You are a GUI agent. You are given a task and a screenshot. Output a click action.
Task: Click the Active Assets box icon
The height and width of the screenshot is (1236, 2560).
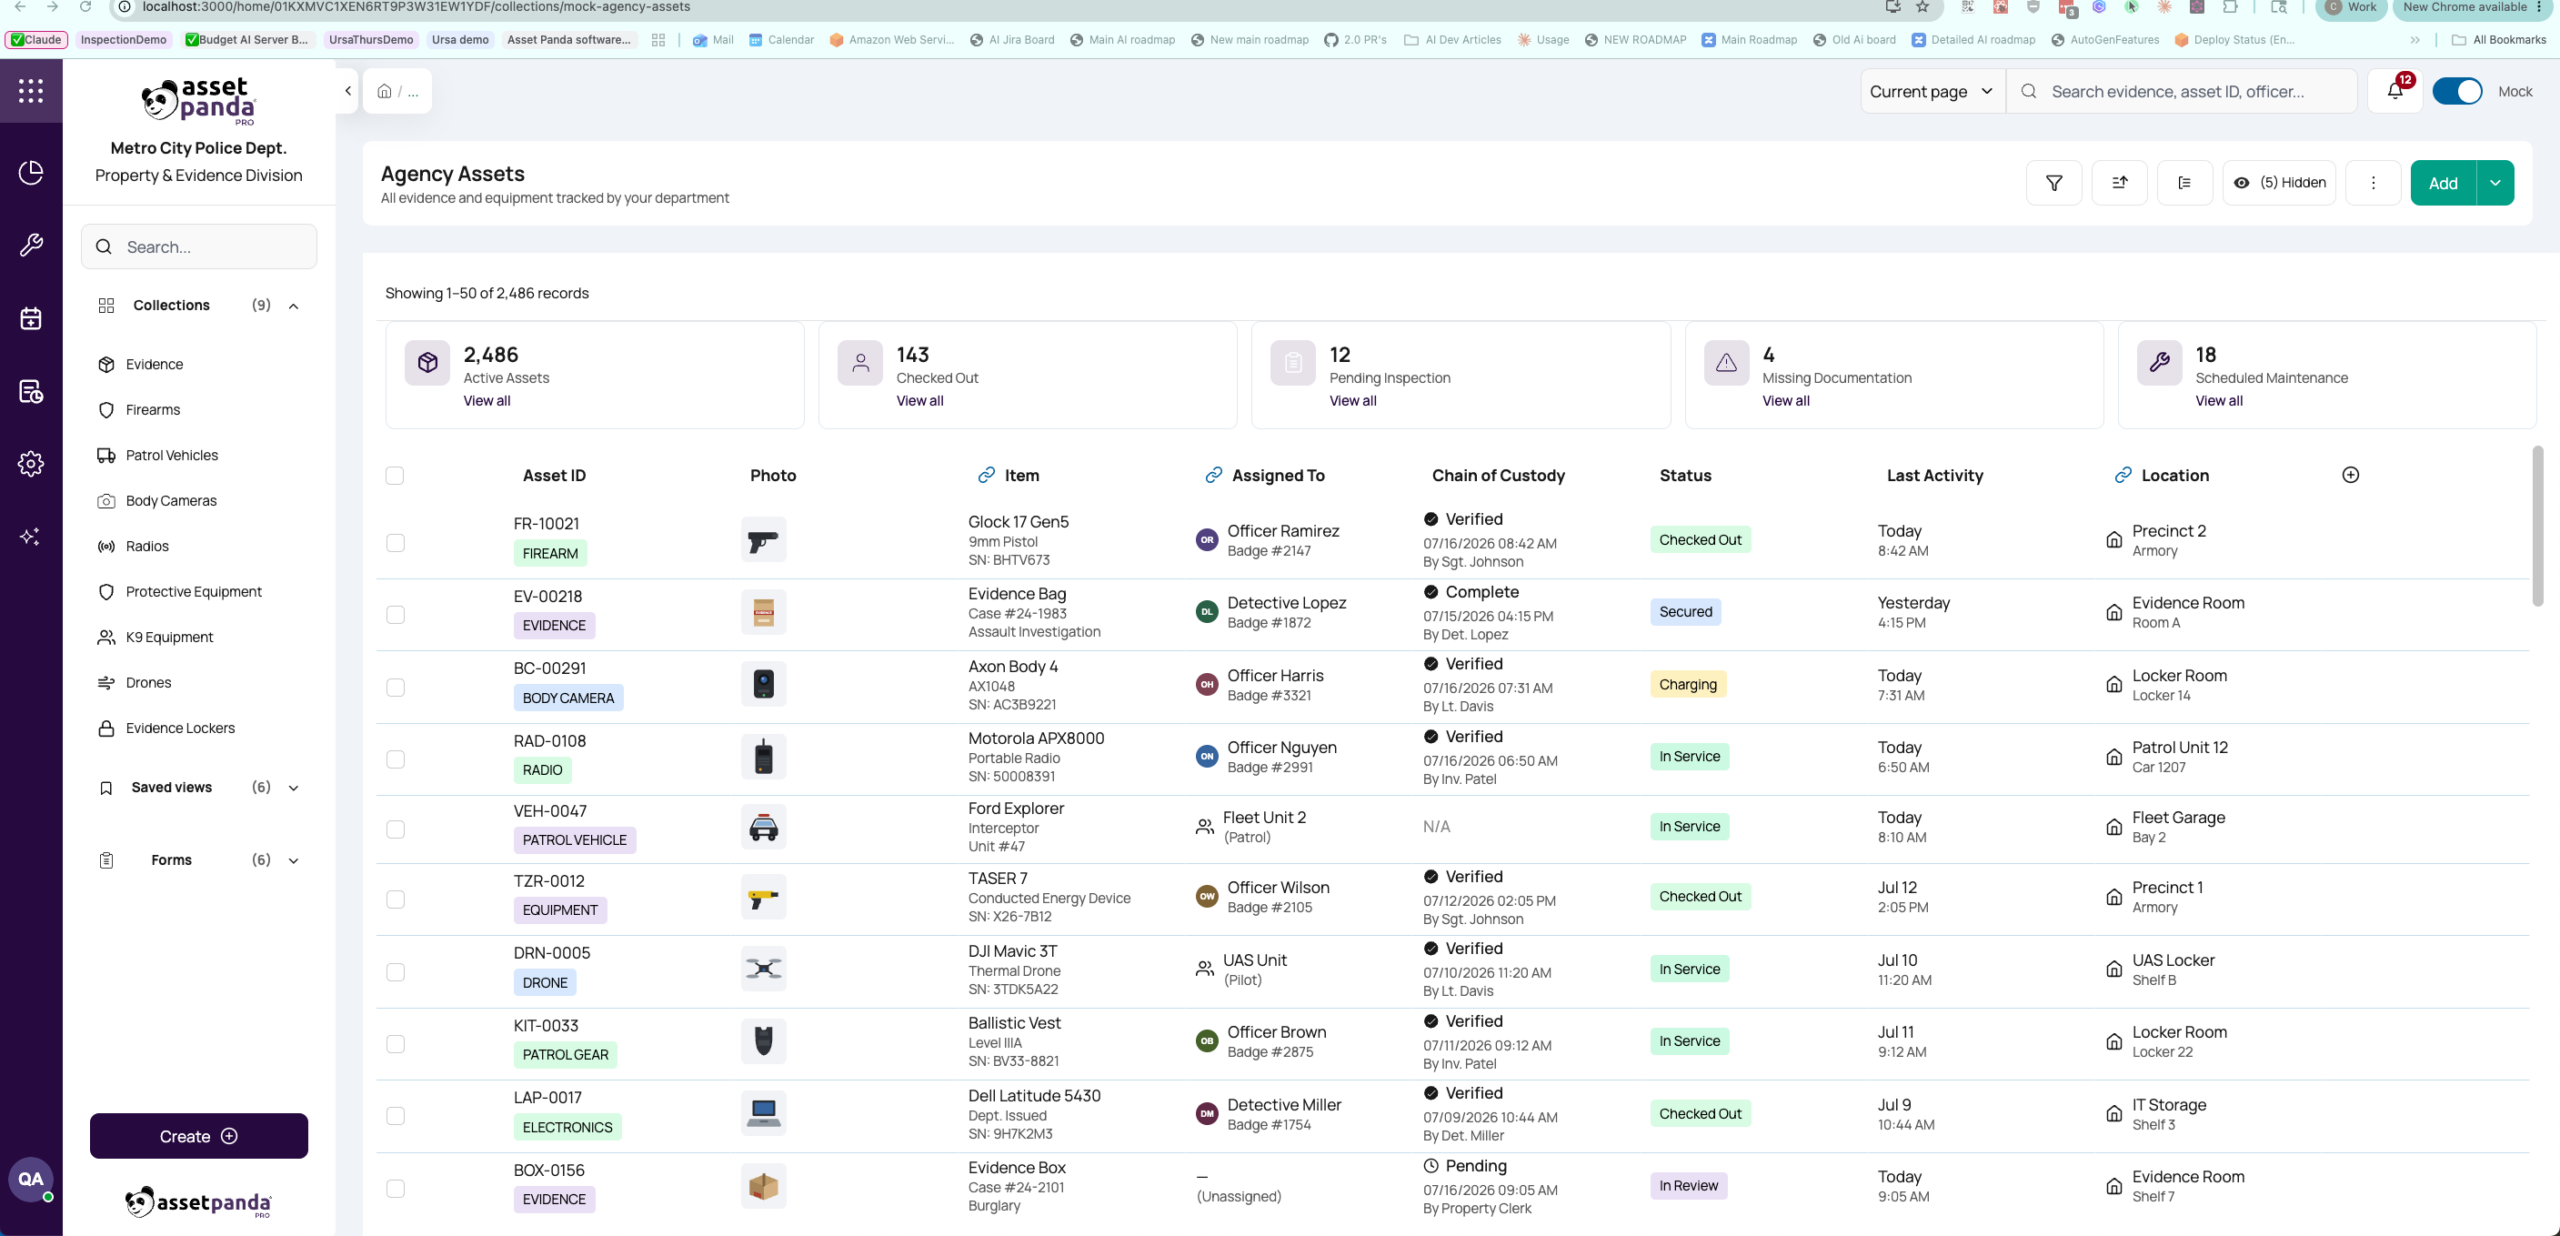point(428,362)
